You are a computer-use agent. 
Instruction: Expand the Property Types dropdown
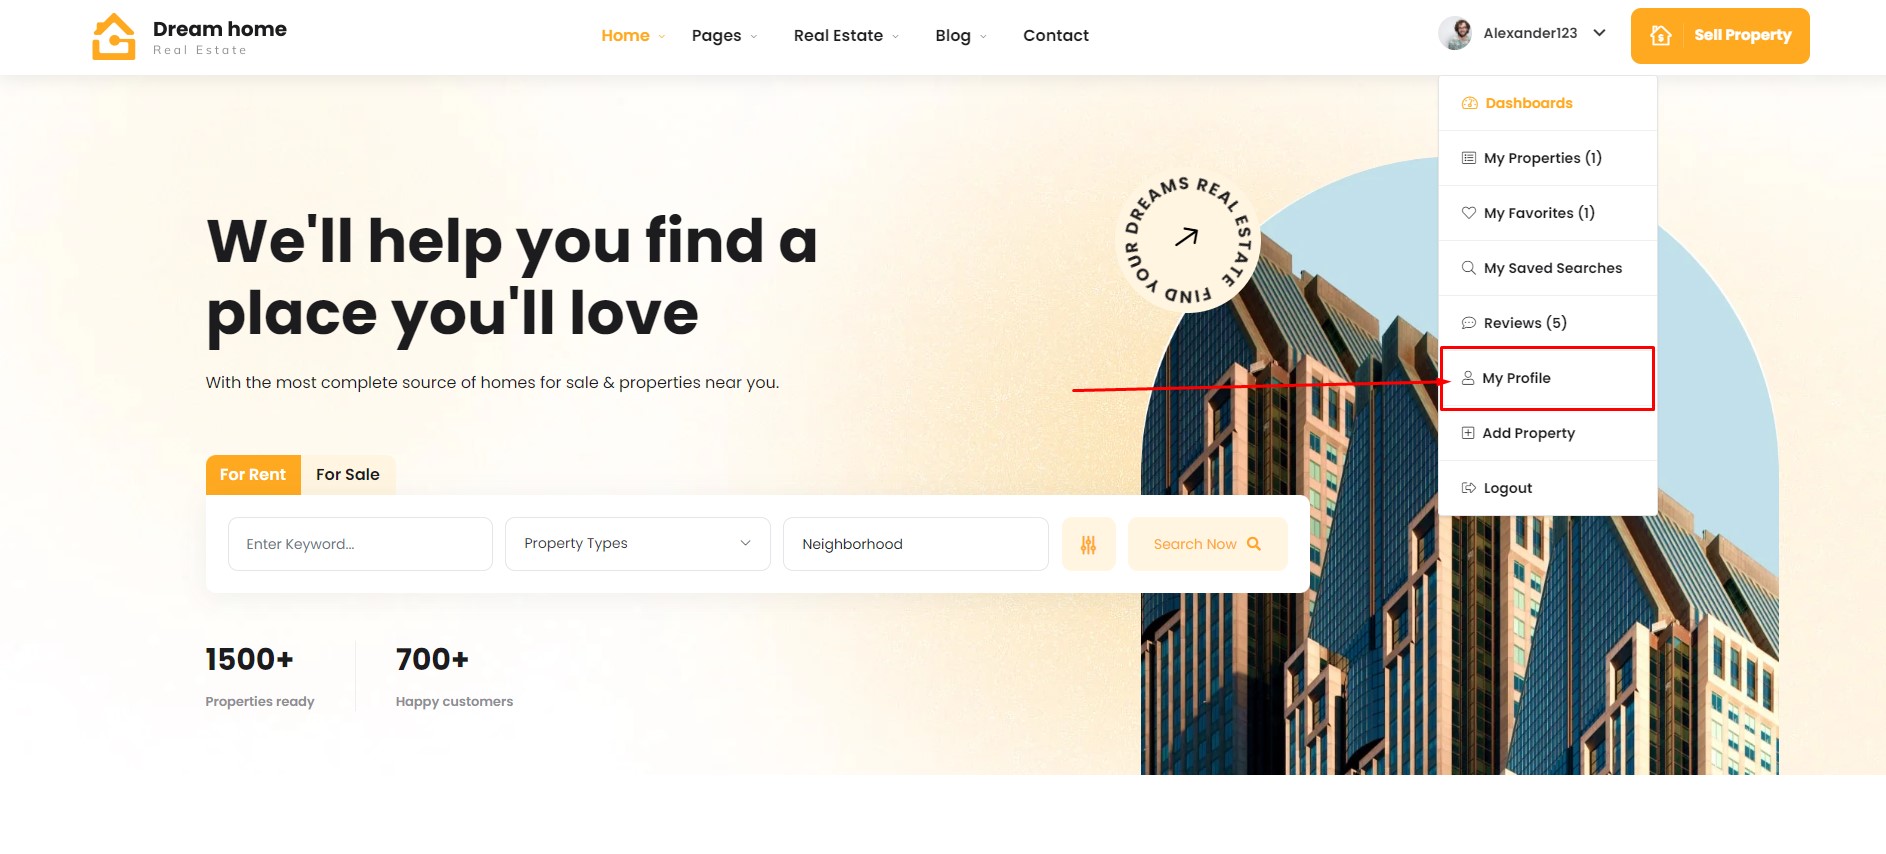(x=638, y=544)
